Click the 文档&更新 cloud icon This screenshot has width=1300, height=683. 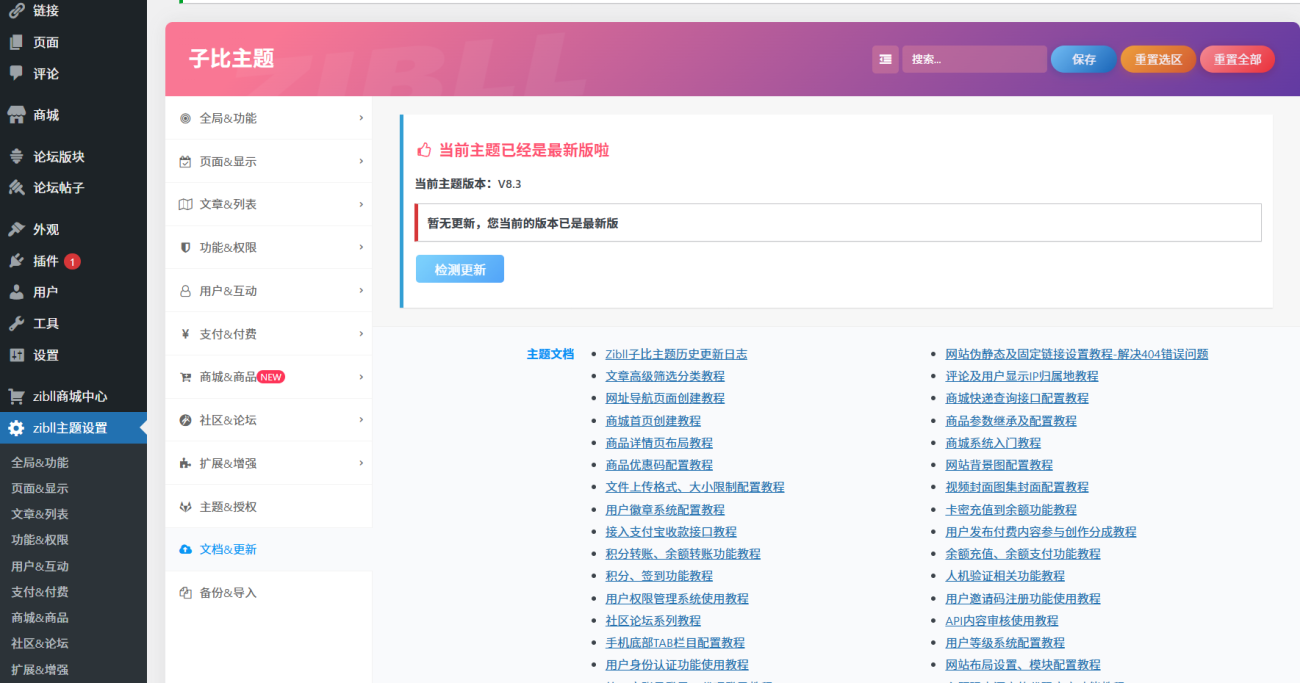185,550
